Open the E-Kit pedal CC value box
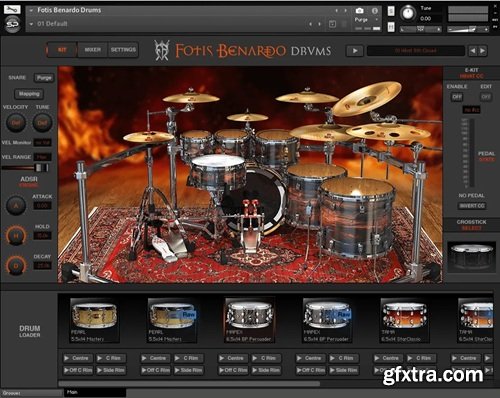The height and width of the screenshot is (398, 500). [471, 110]
